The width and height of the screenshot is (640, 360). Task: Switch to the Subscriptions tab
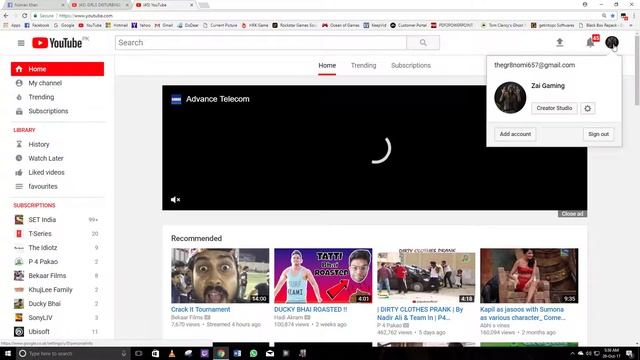pos(411,65)
